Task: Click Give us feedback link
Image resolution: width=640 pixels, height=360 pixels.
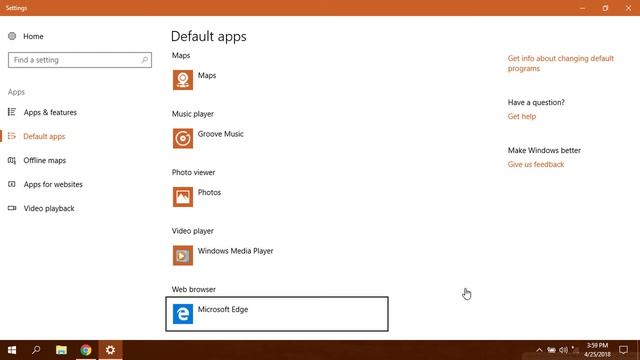Action: coord(536,164)
